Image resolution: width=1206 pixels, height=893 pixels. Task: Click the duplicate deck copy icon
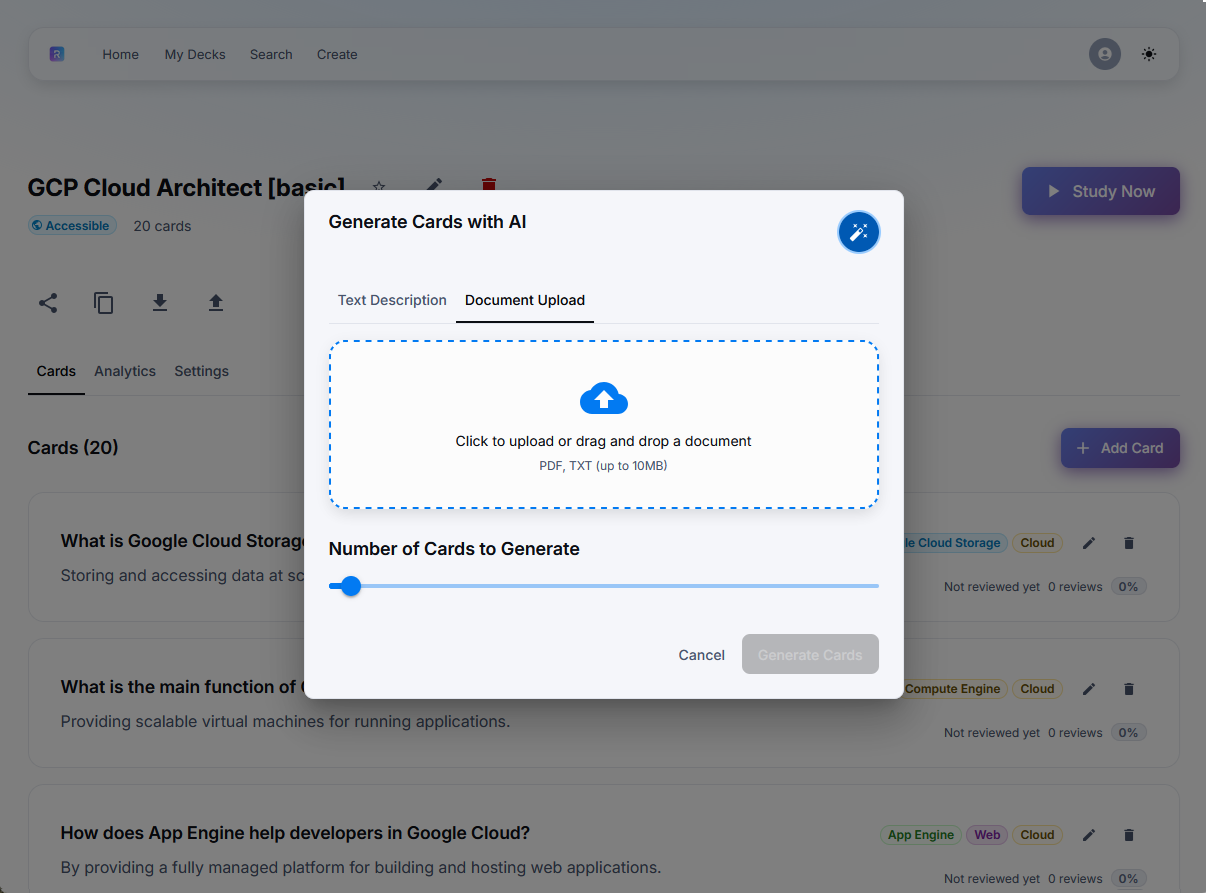click(x=104, y=303)
